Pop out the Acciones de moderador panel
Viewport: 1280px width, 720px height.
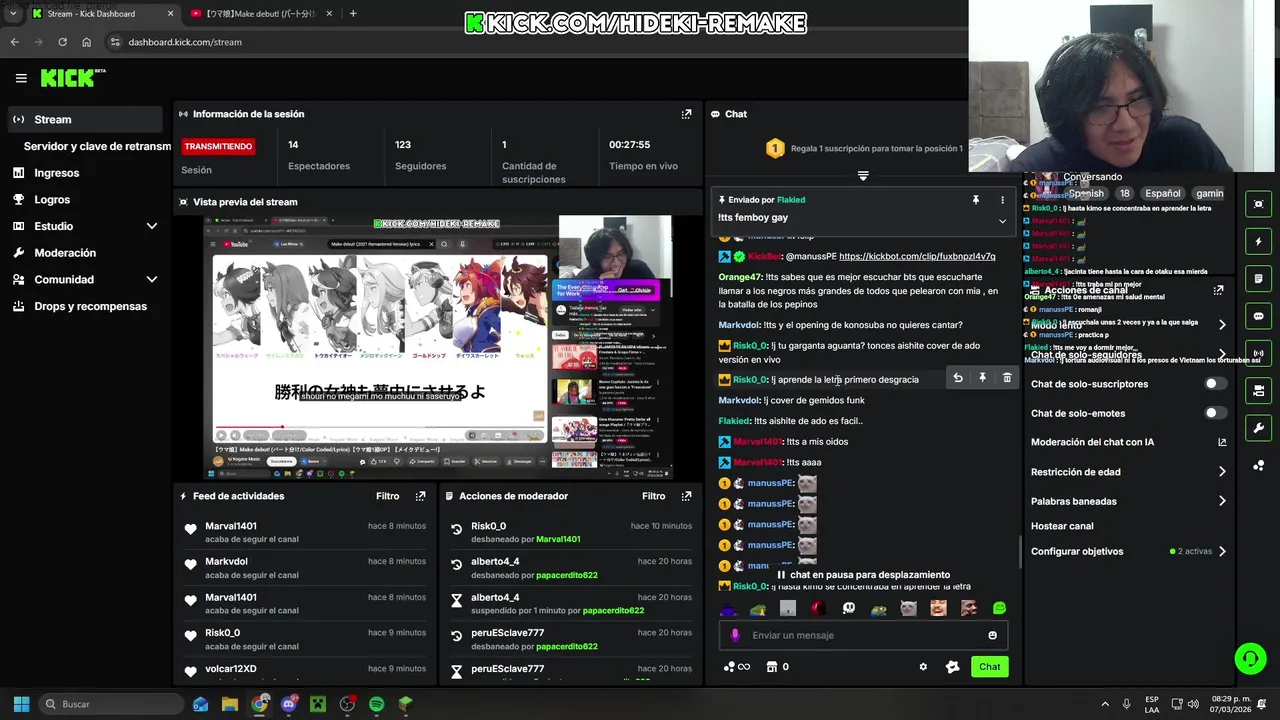[x=686, y=496]
